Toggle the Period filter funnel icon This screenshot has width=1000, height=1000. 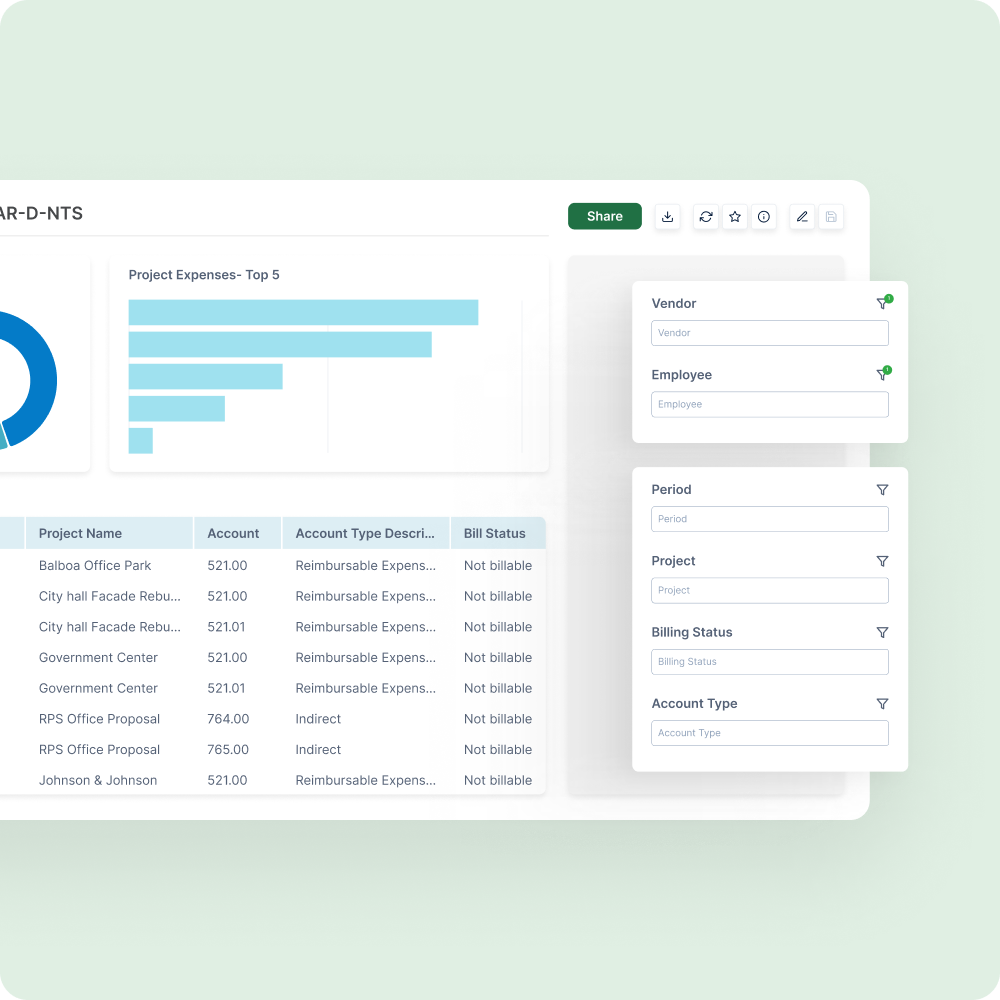coord(882,490)
